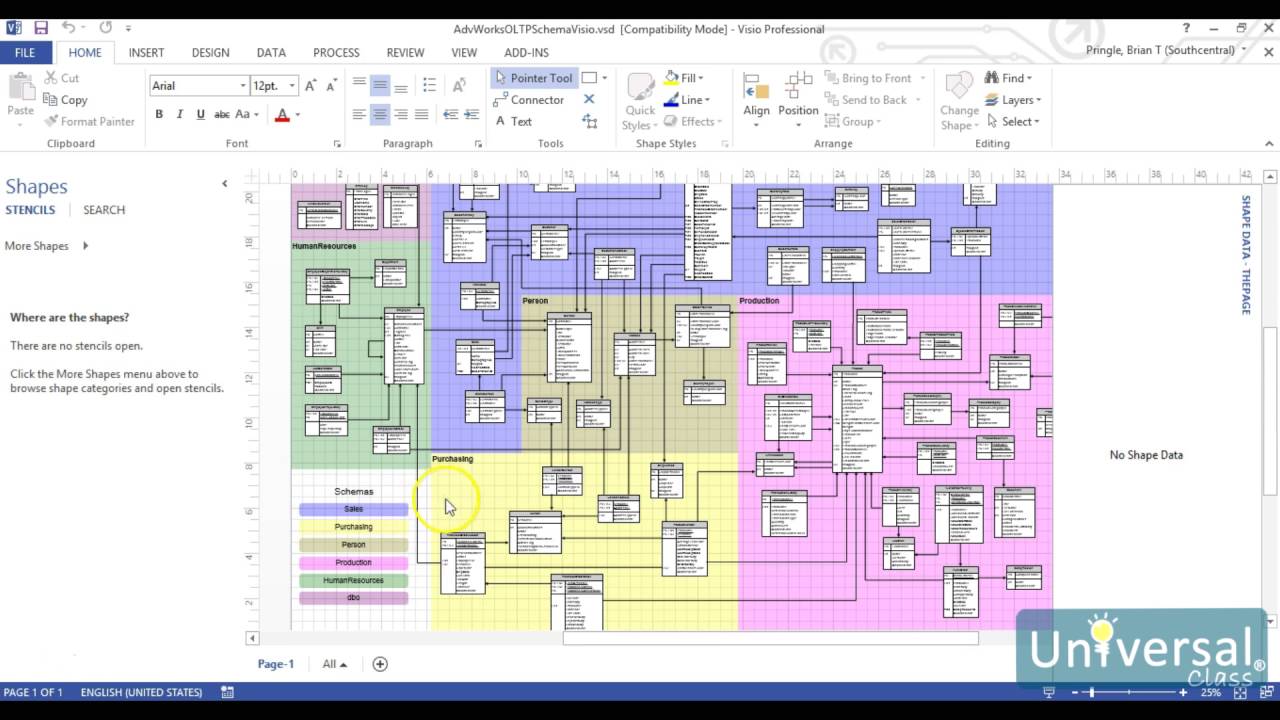1280x720 pixels.
Task: Open presentation mode icon in status bar
Action: coord(1049,692)
